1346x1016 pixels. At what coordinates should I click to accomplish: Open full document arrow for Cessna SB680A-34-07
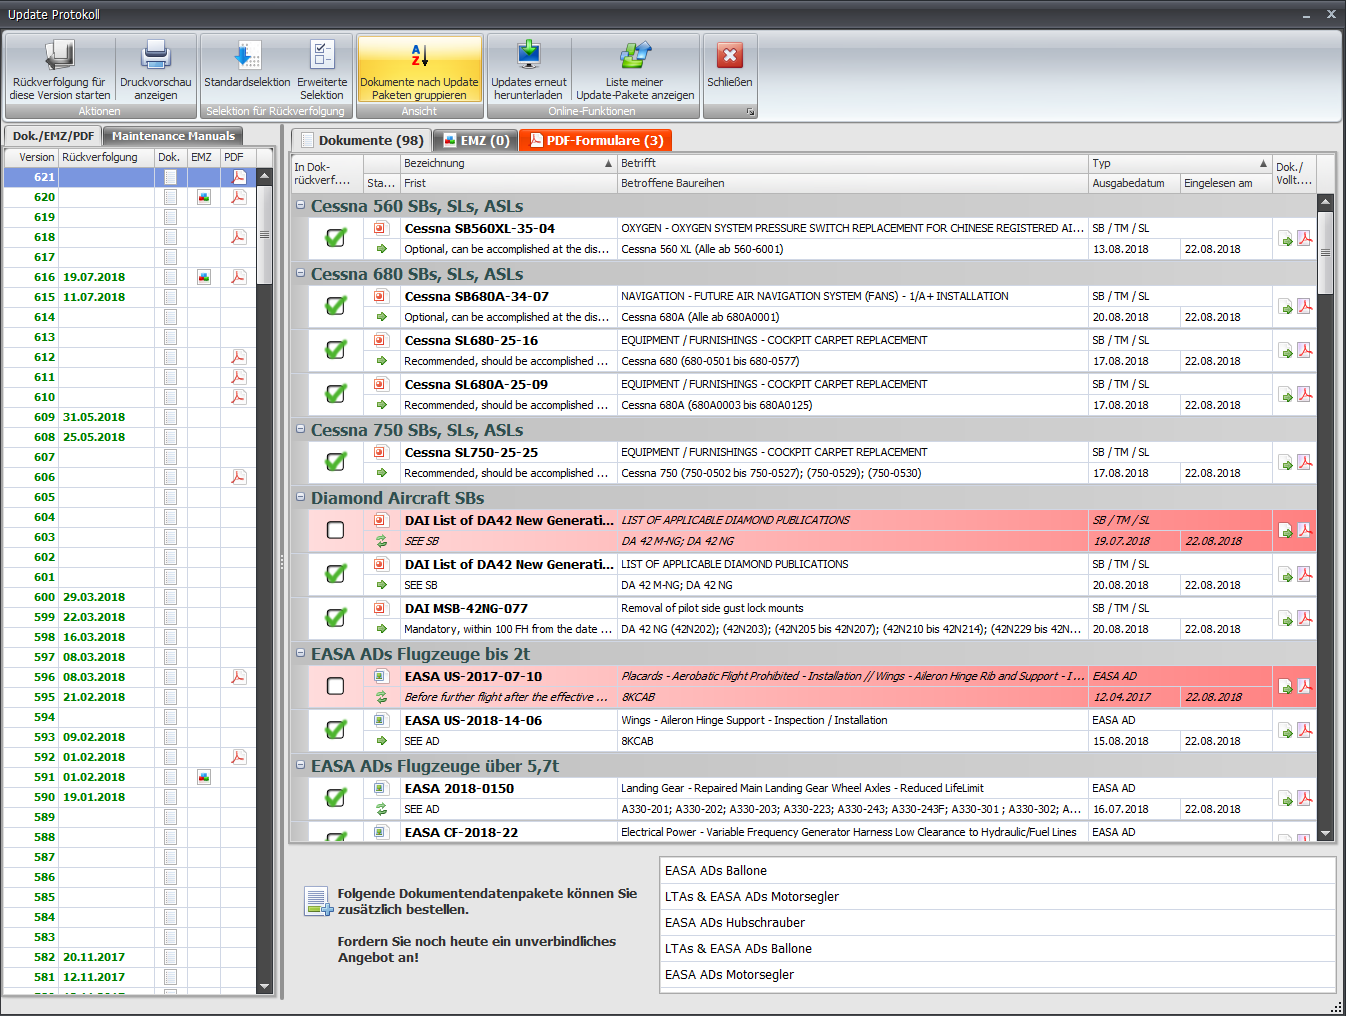[x=1286, y=308]
